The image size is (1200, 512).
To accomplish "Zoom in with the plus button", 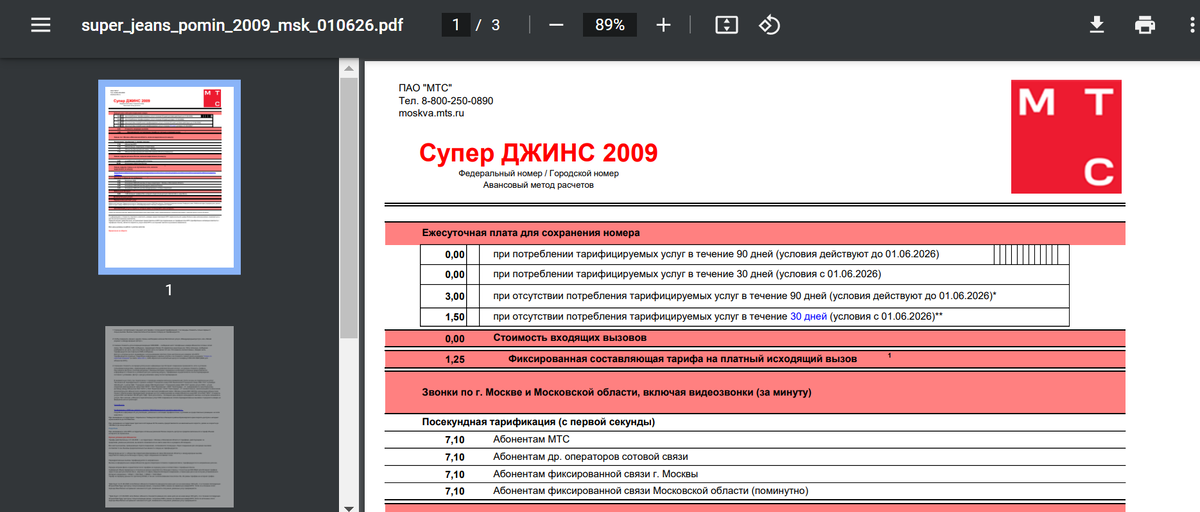I will coord(663,25).
